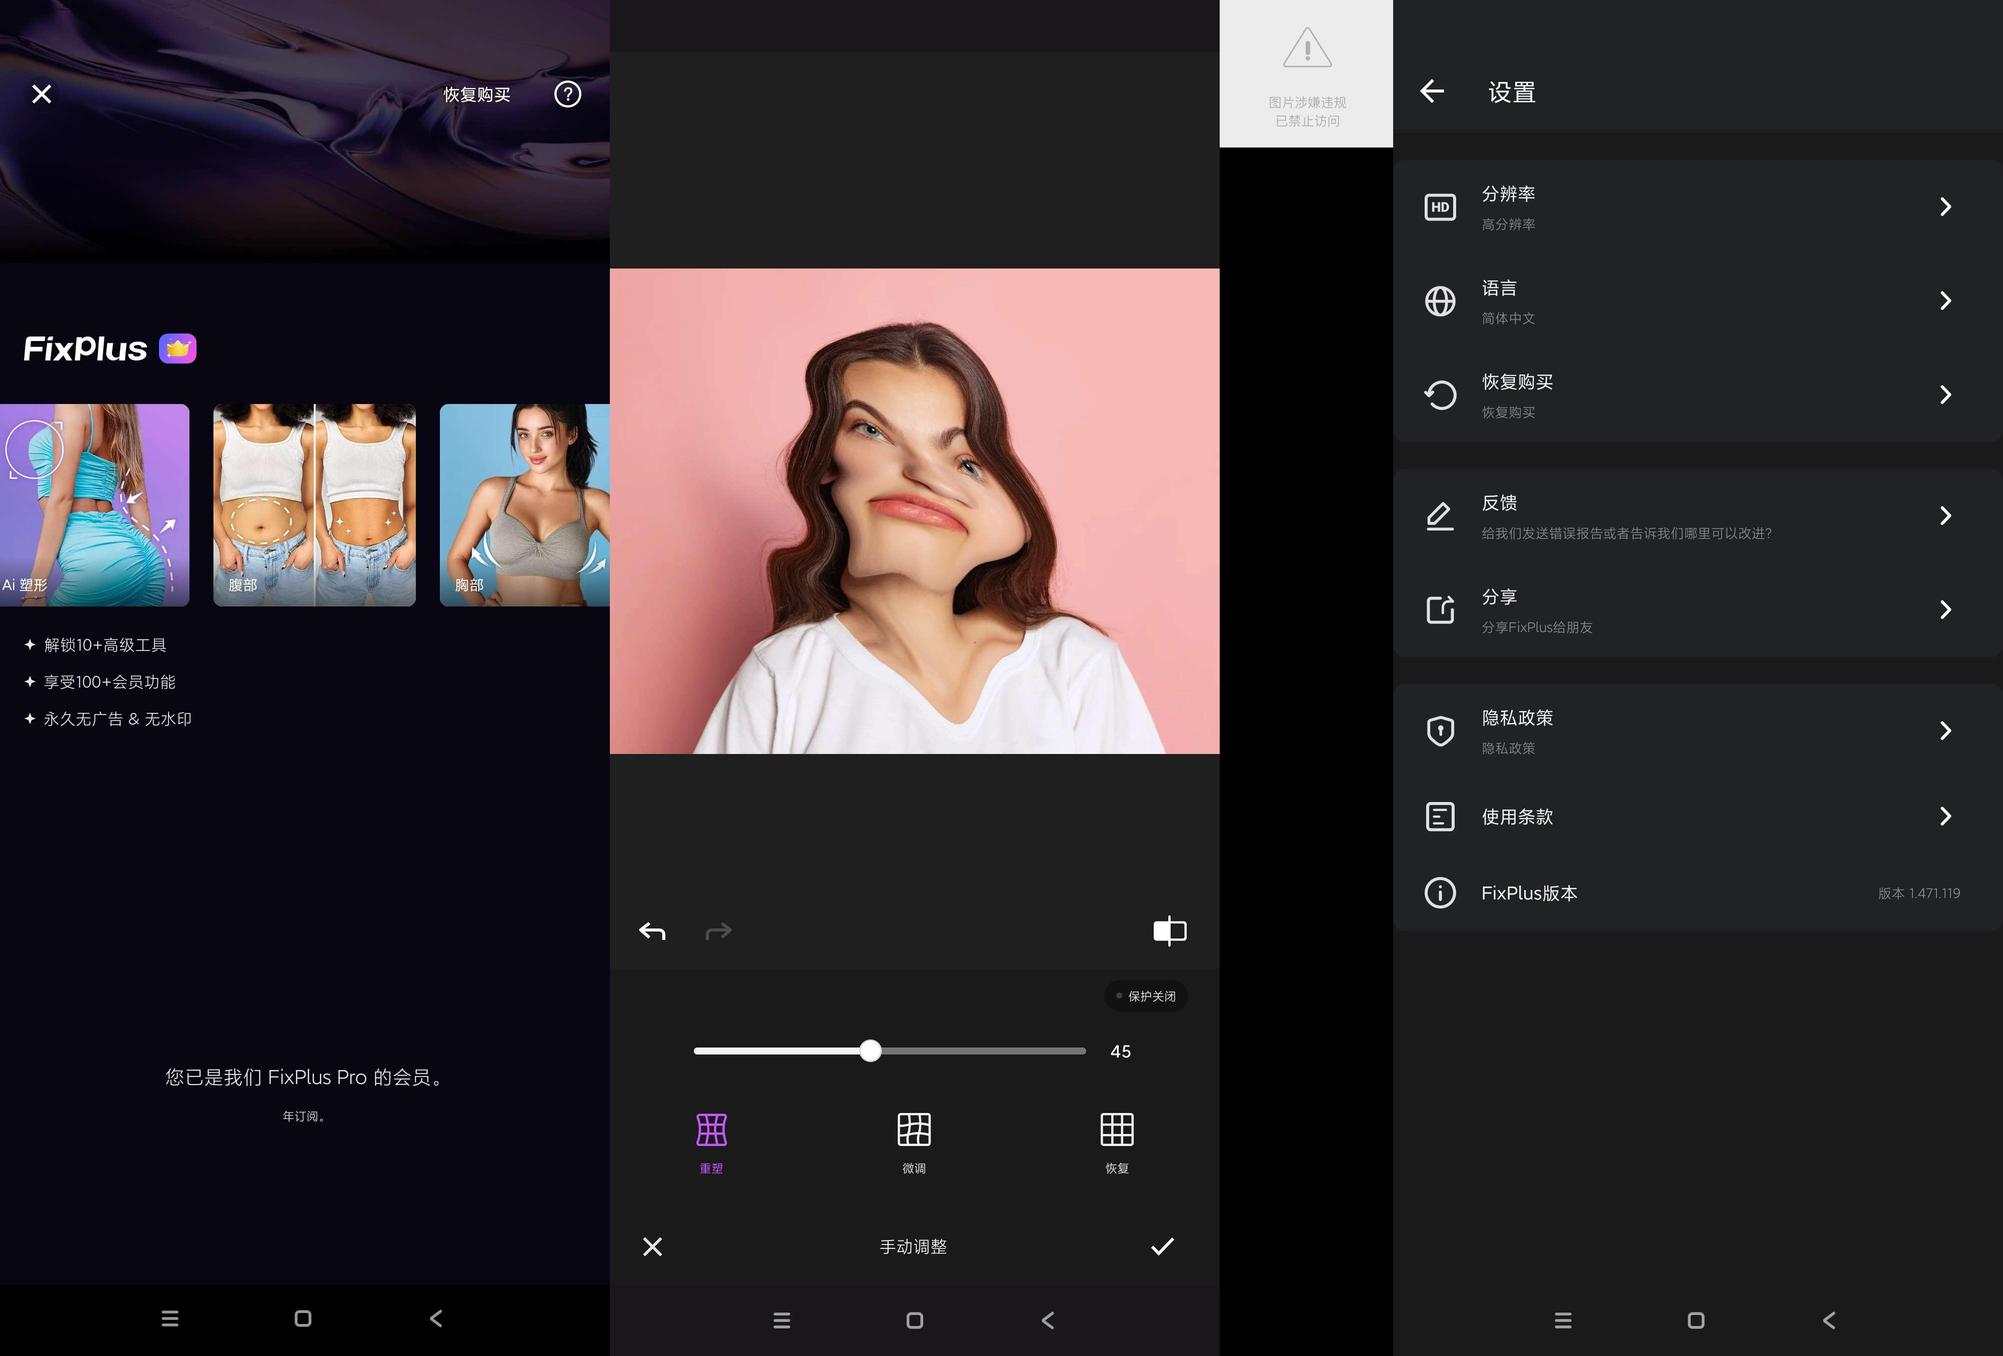
Task: Open the 使用条款 terms entry
Action: (1697, 816)
